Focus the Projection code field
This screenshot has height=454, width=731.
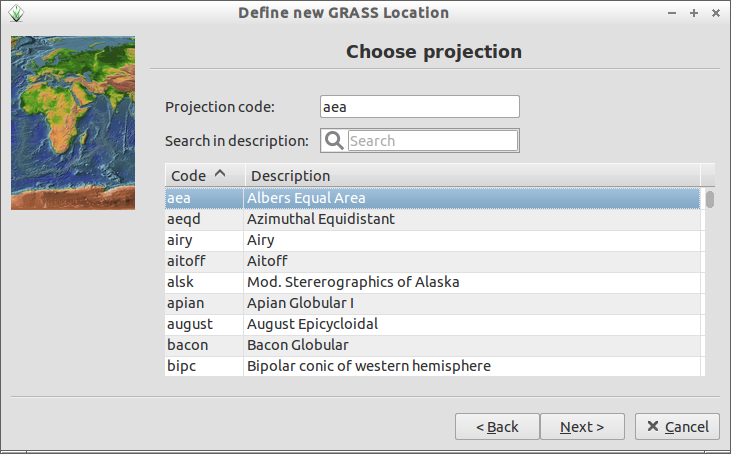pos(420,107)
